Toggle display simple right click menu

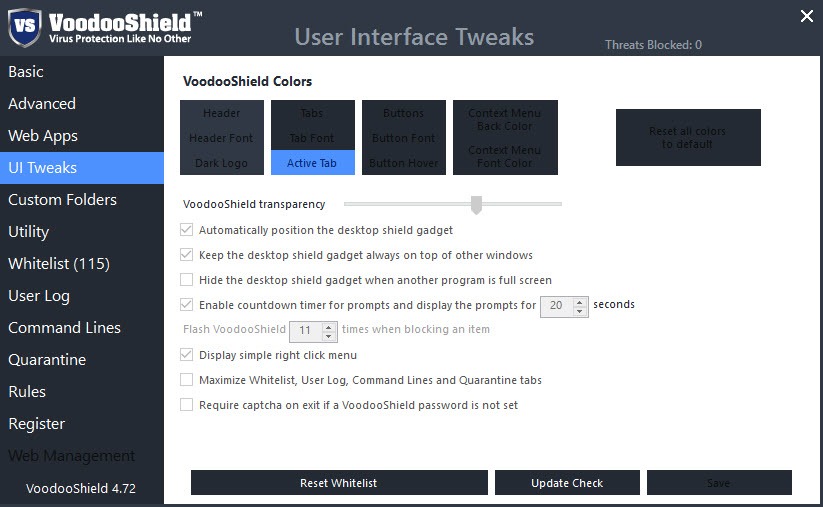[x=186, y=354]
